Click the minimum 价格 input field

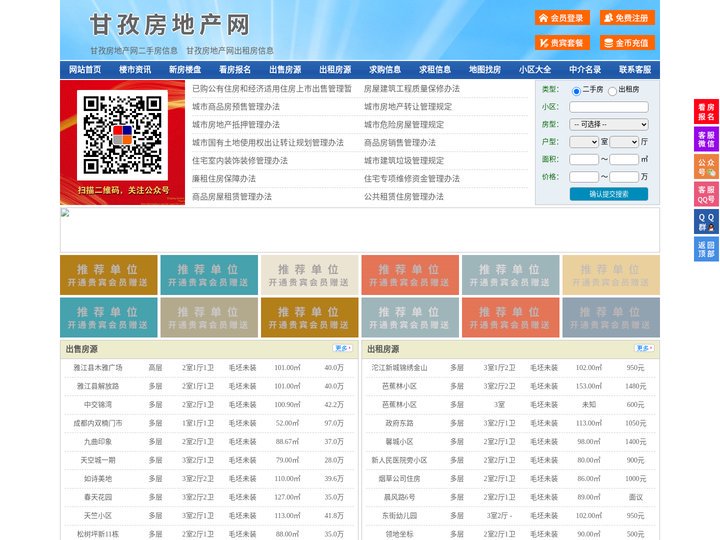(584, 177)
